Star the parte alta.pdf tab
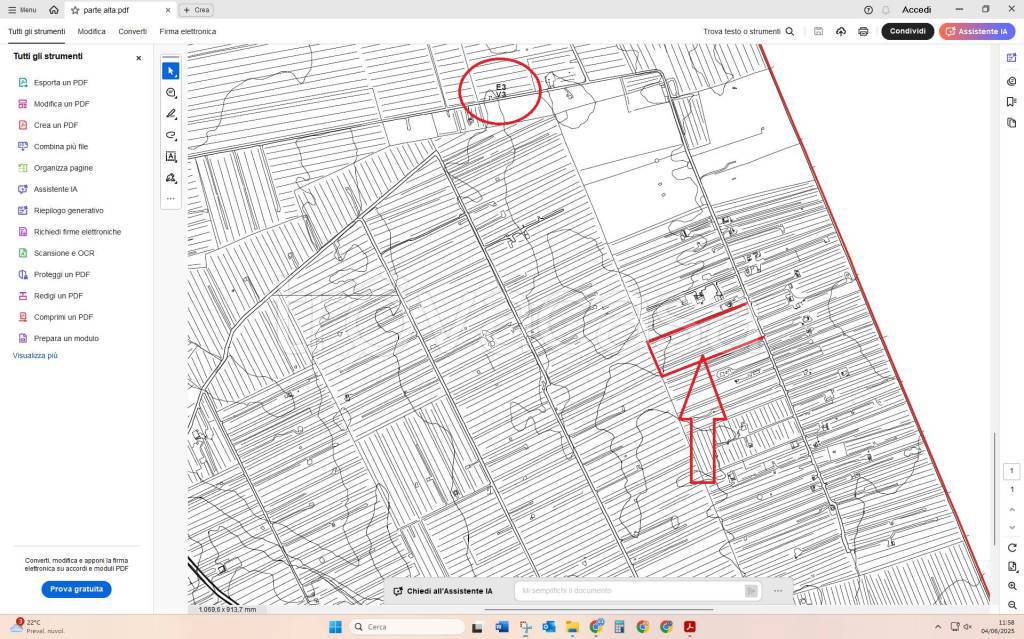 pos(75,10)
